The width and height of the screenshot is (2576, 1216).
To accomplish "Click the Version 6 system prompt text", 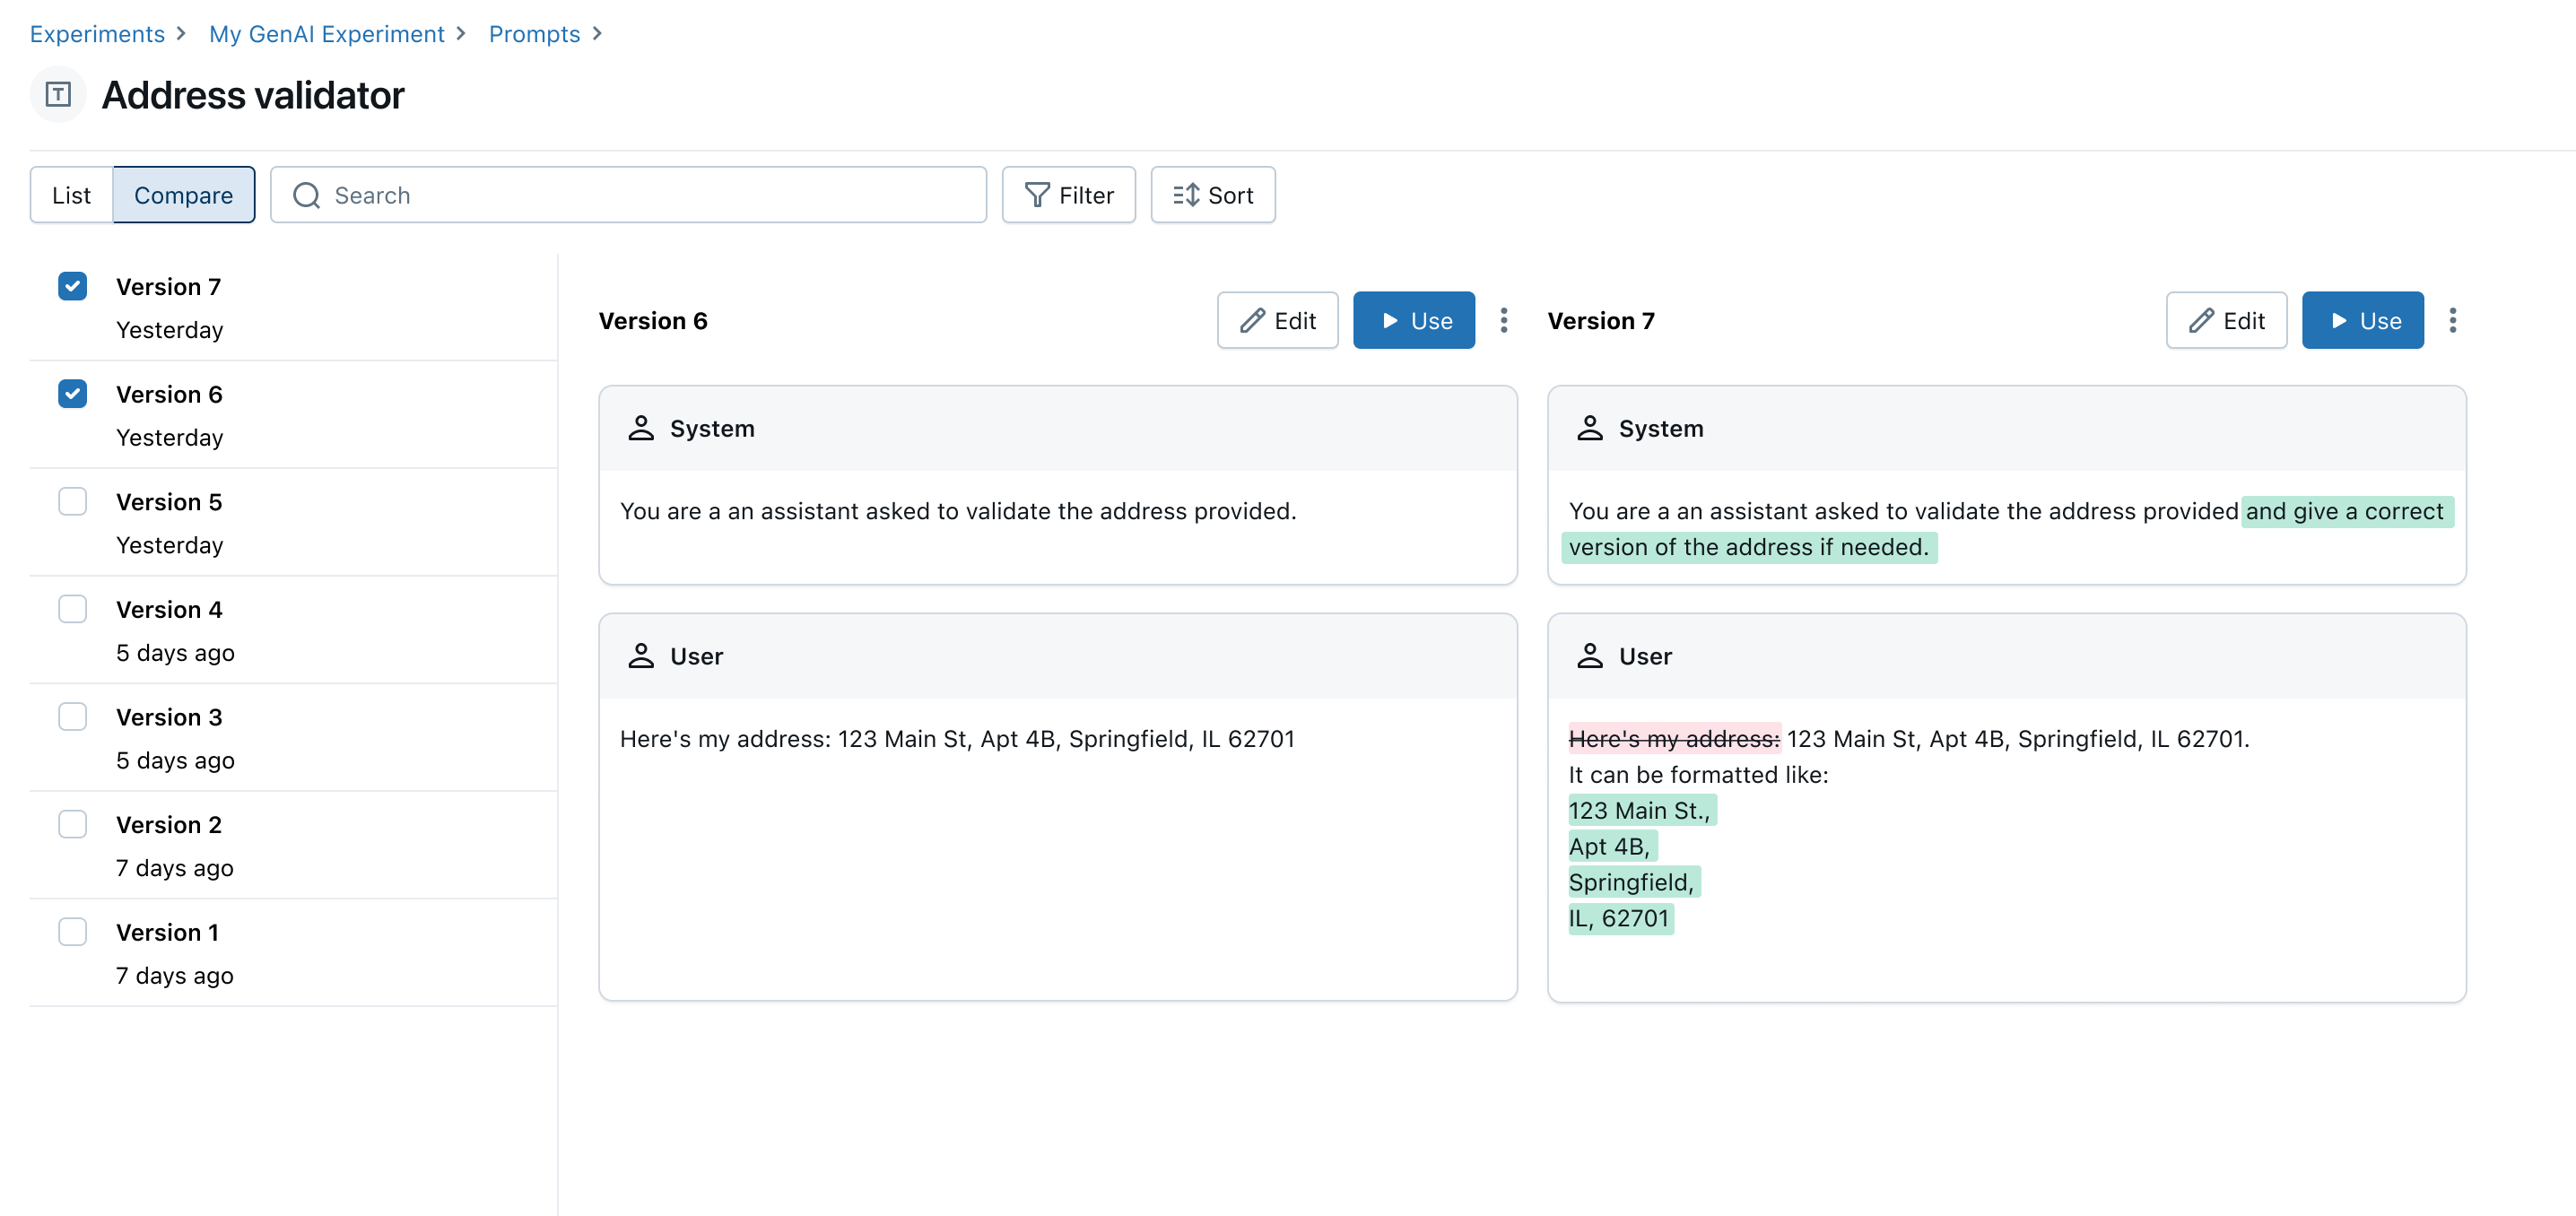I will pyautogui.click(x=958, y=511).
